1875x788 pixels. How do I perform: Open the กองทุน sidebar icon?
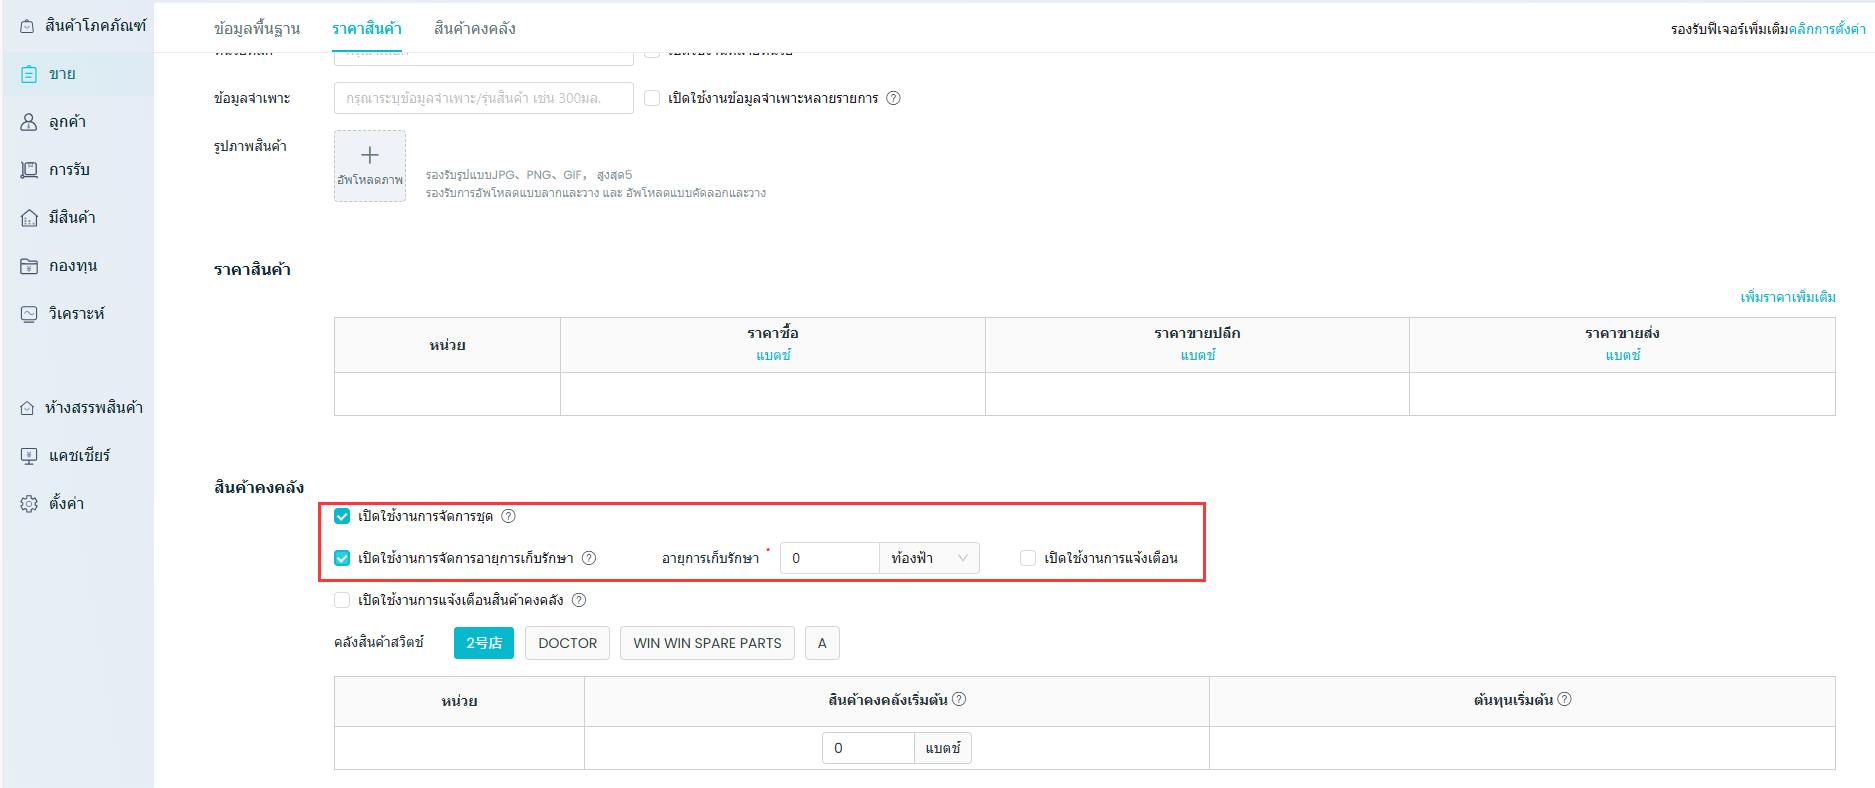tap(29, 266)
